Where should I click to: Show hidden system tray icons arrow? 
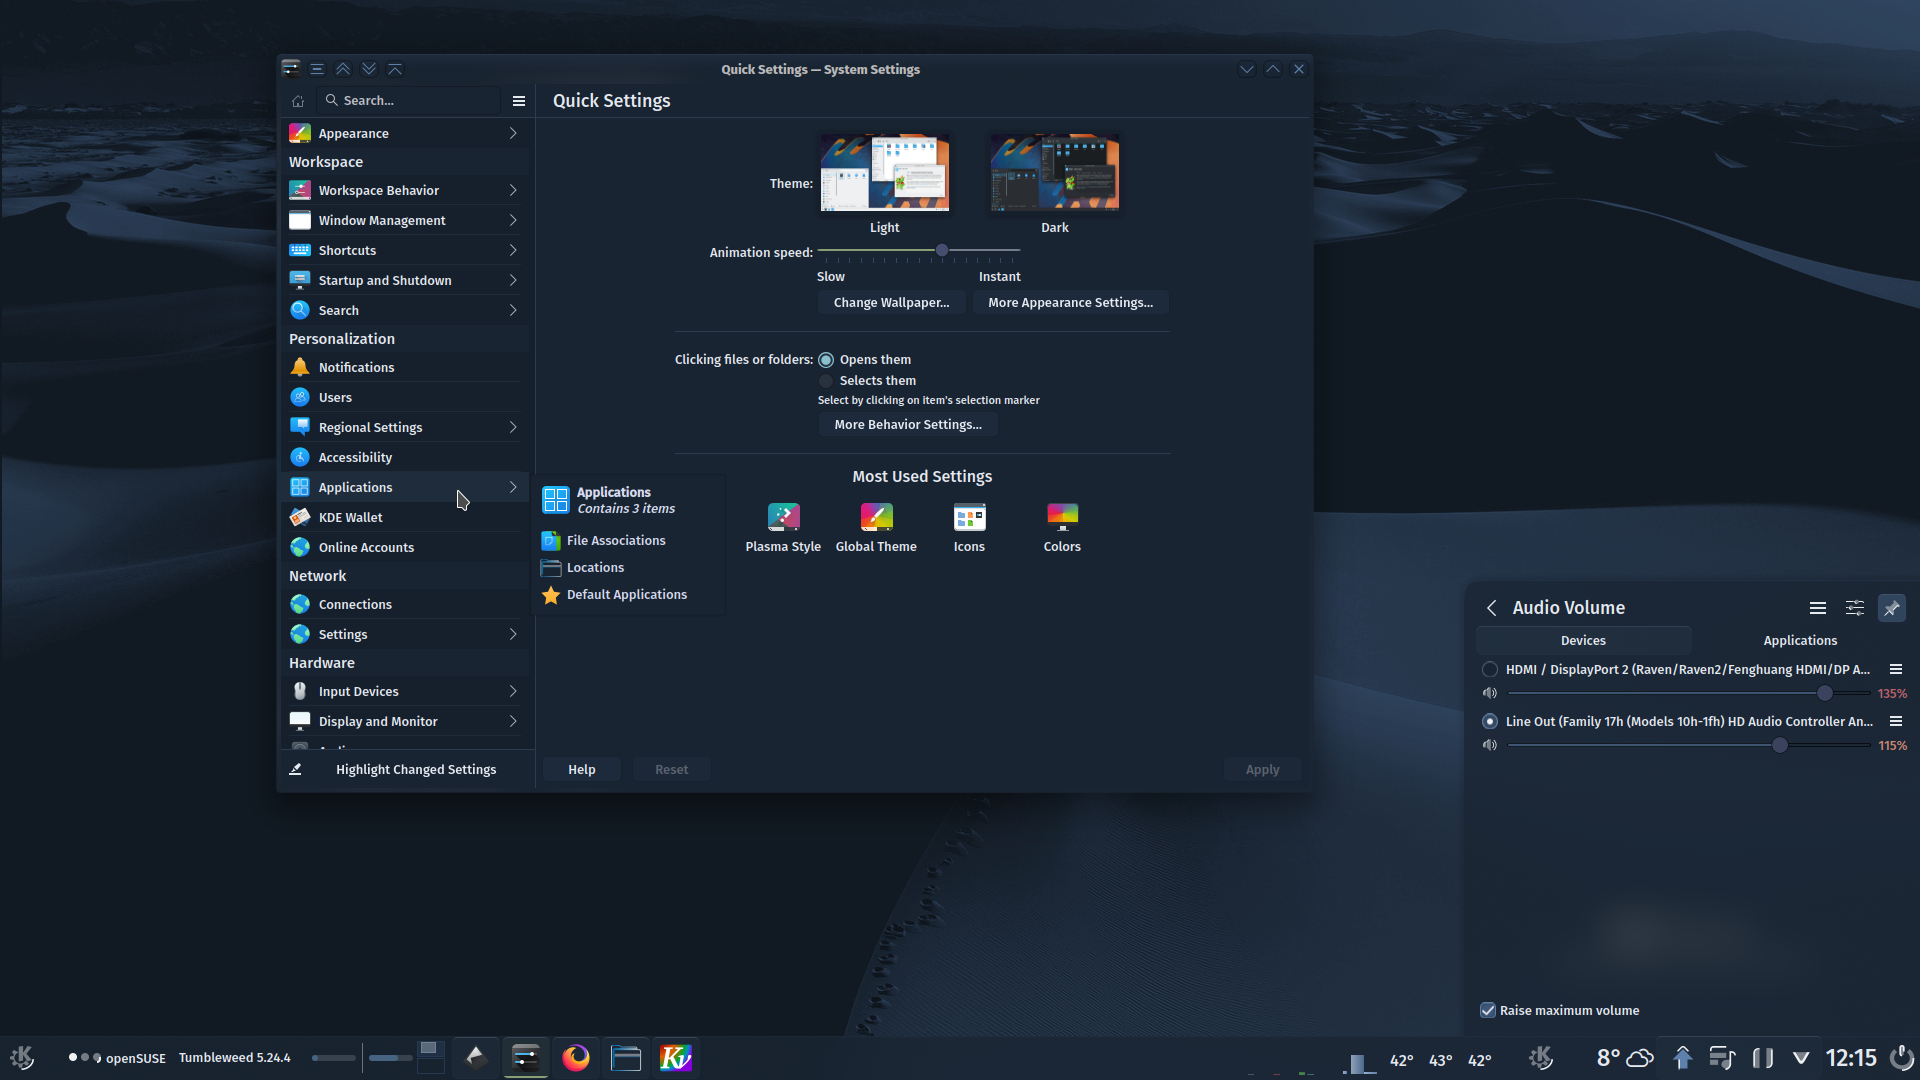pos(1801,1057)
